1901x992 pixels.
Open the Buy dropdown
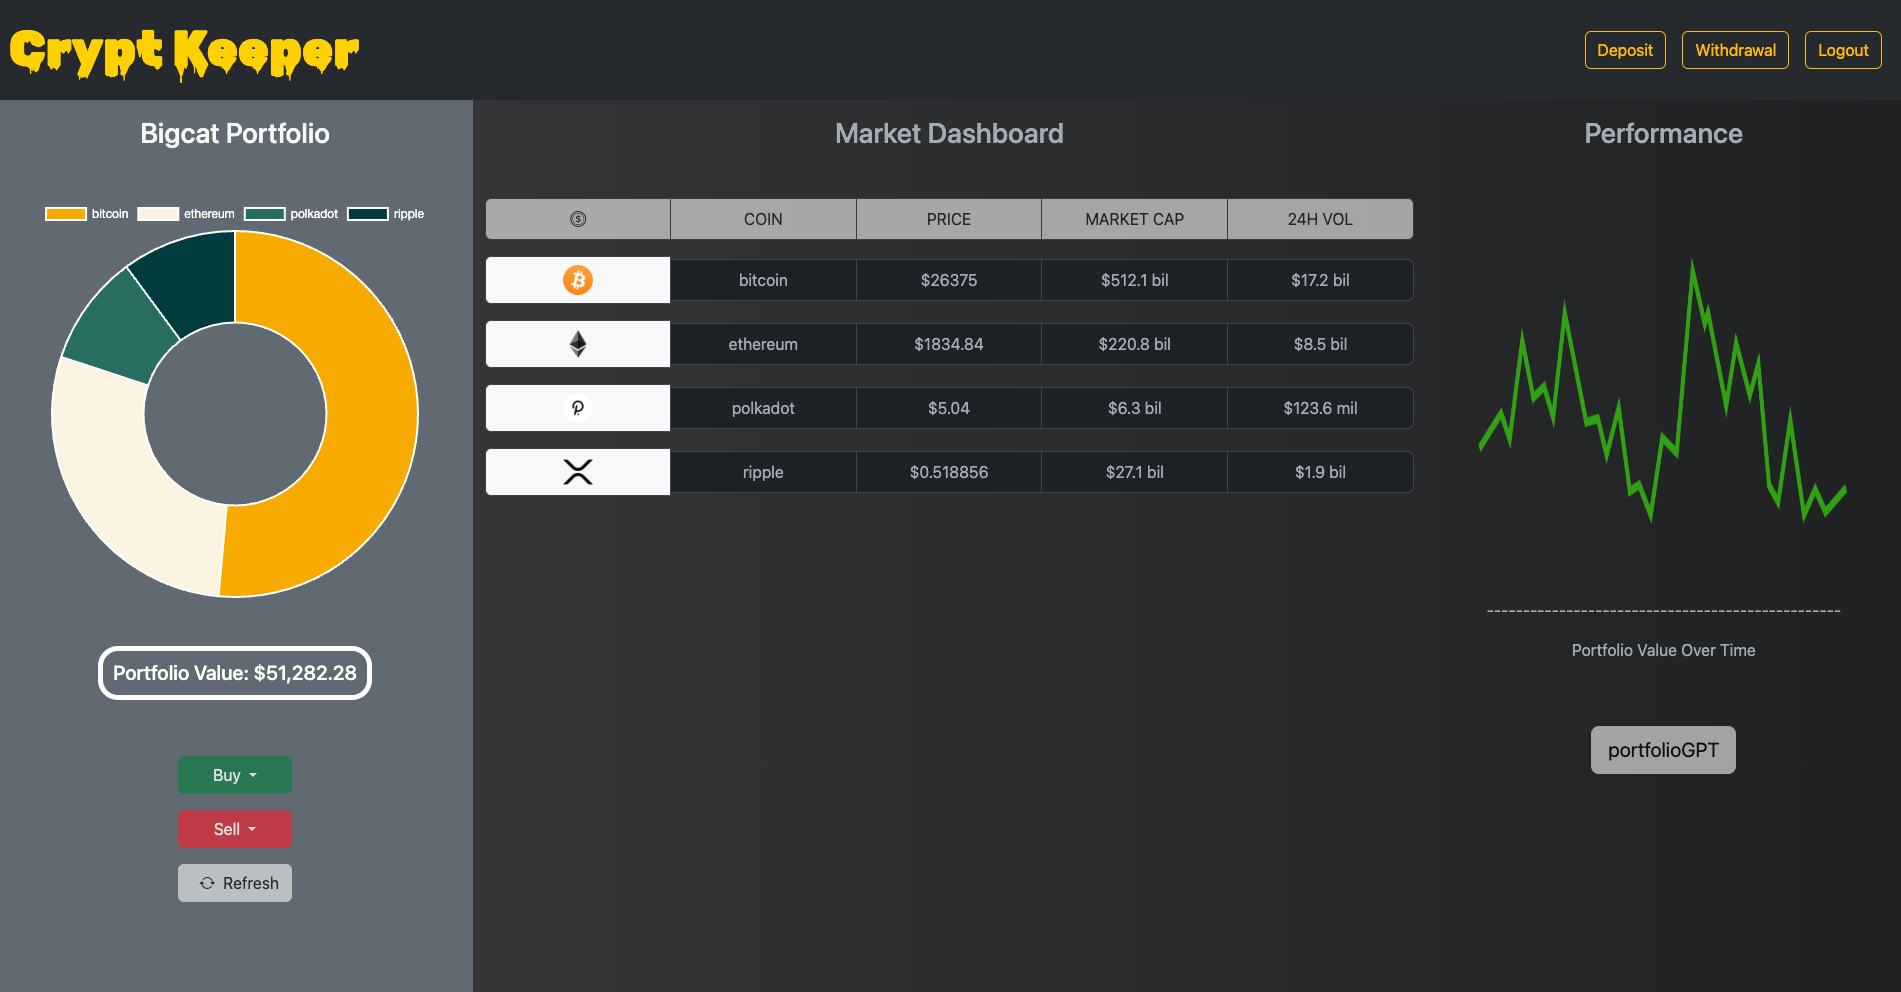[x=234, y=774]
